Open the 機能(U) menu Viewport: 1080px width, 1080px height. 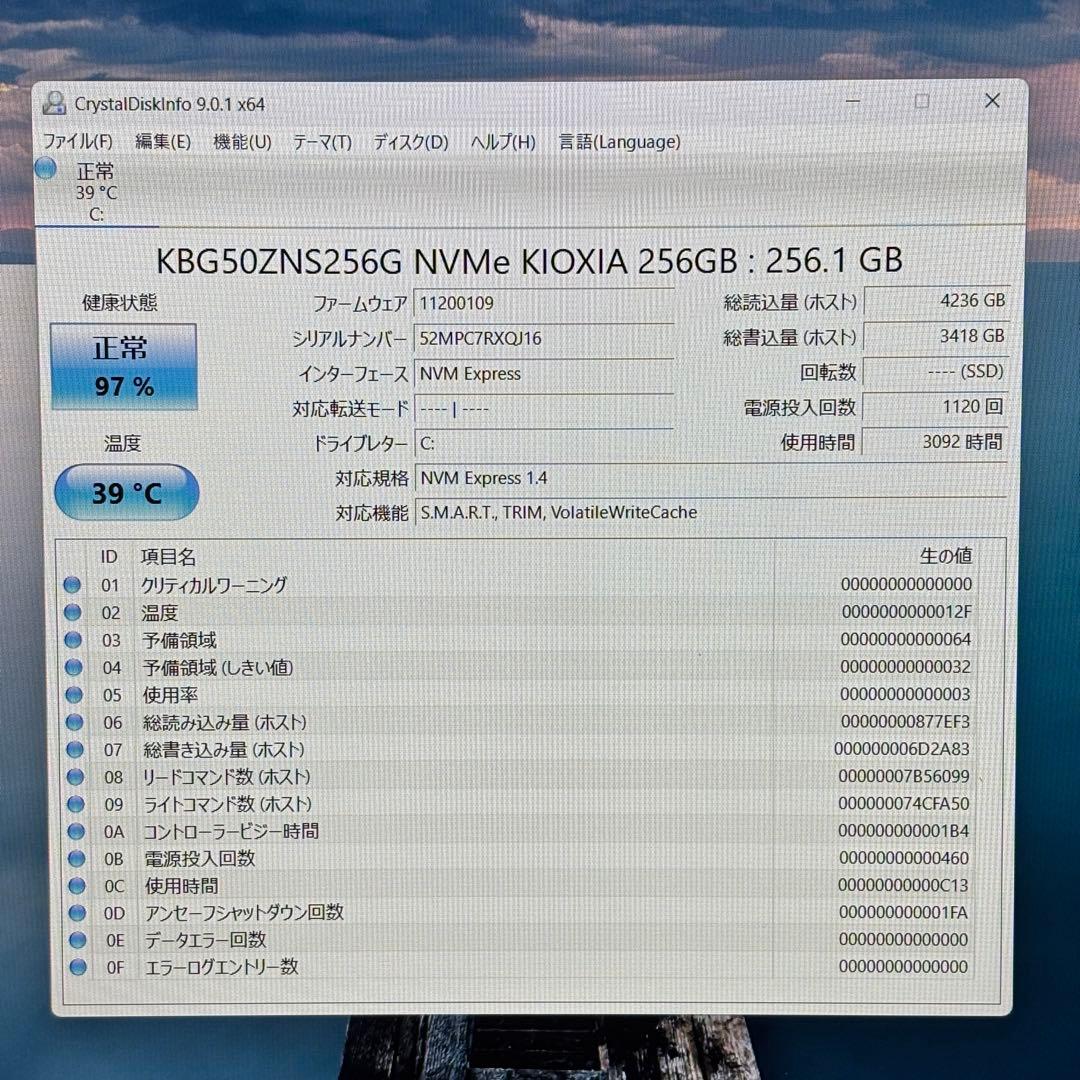pyautogui.click(x=240, y=142)
